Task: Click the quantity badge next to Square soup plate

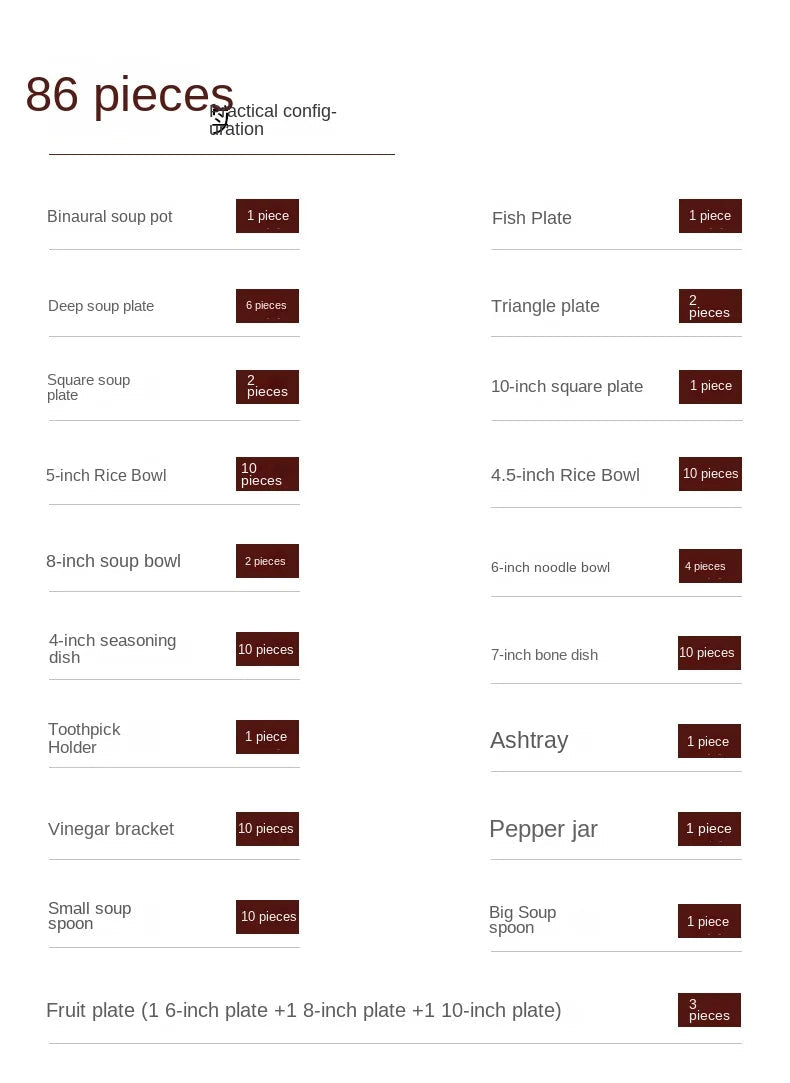Action: pyautogui.click(x=267, y=387)
